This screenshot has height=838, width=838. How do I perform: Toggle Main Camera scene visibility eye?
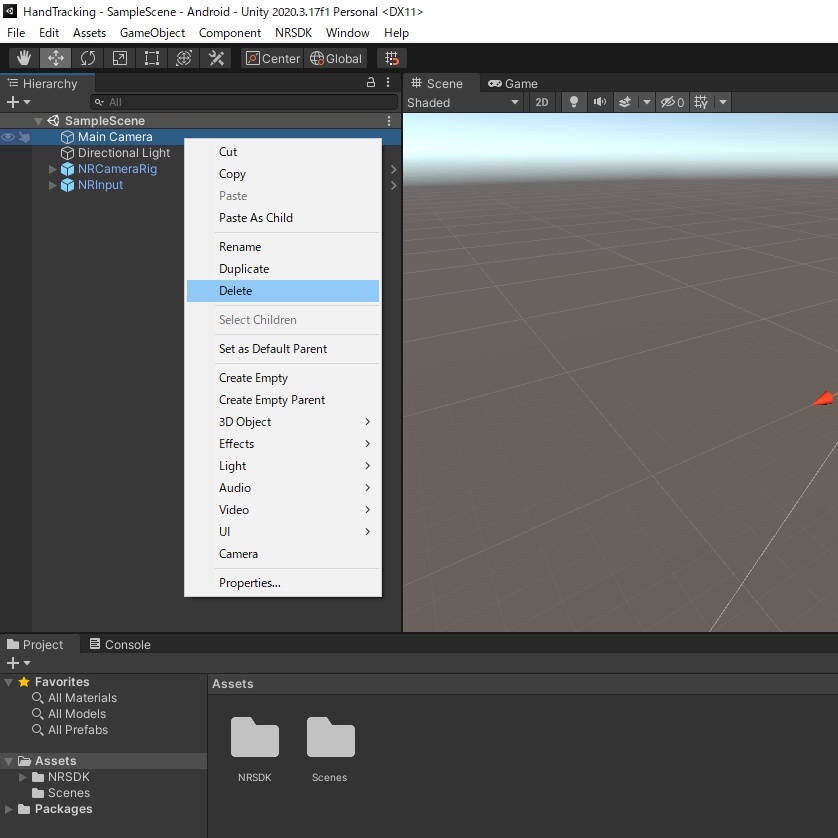pos(7,137)
